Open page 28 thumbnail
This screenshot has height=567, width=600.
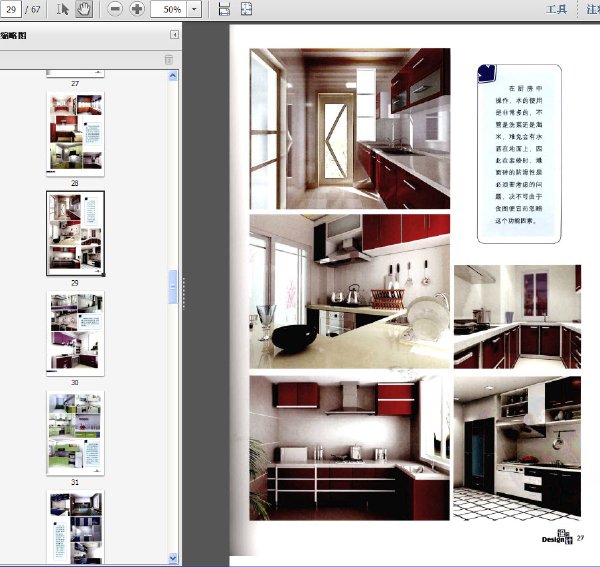click(x=75, y=134)
